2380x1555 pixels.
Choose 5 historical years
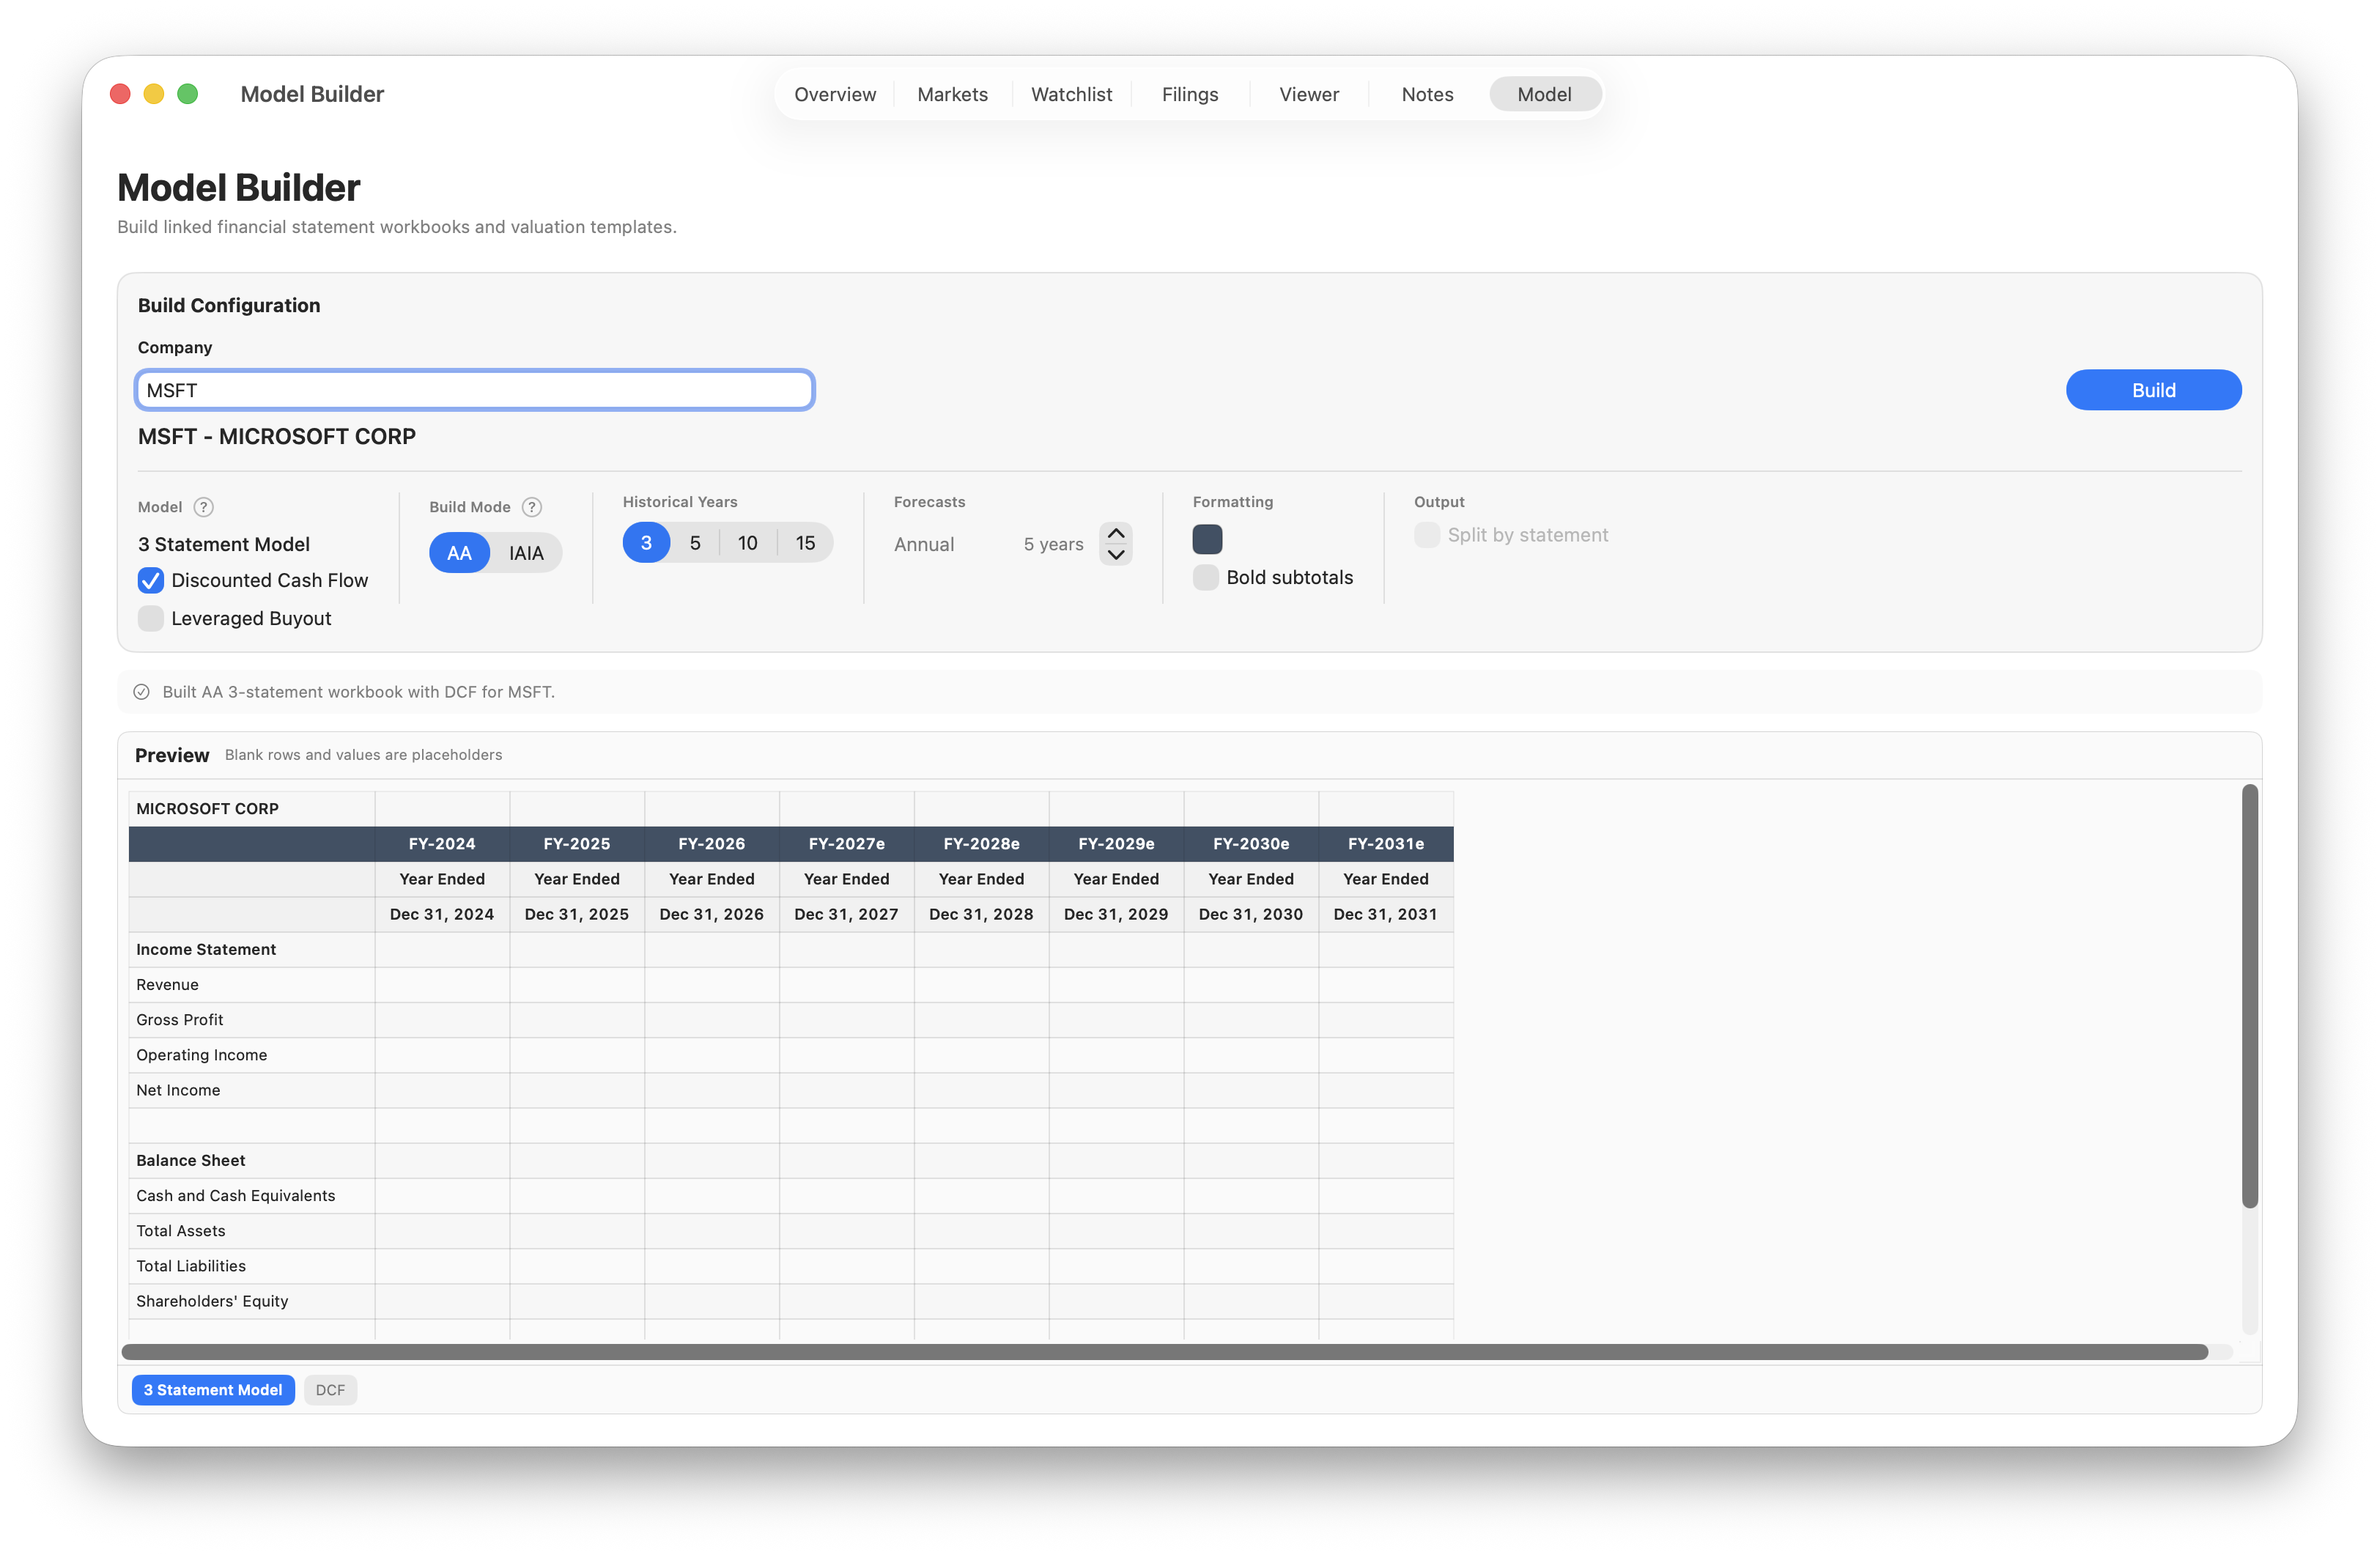pos(695,542)
